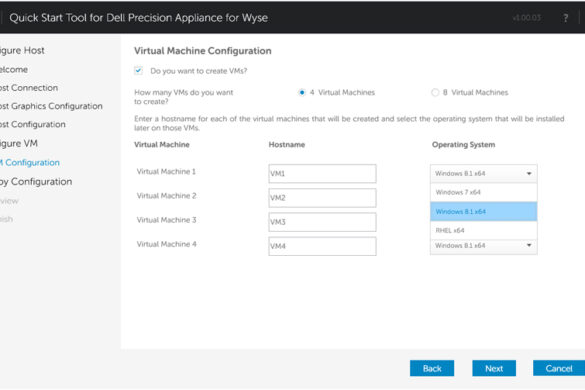The image size is (585, 390).
Task: Toggle the 'Do you want to create VMs?' checkbox
Action: (x=138, y=71)
